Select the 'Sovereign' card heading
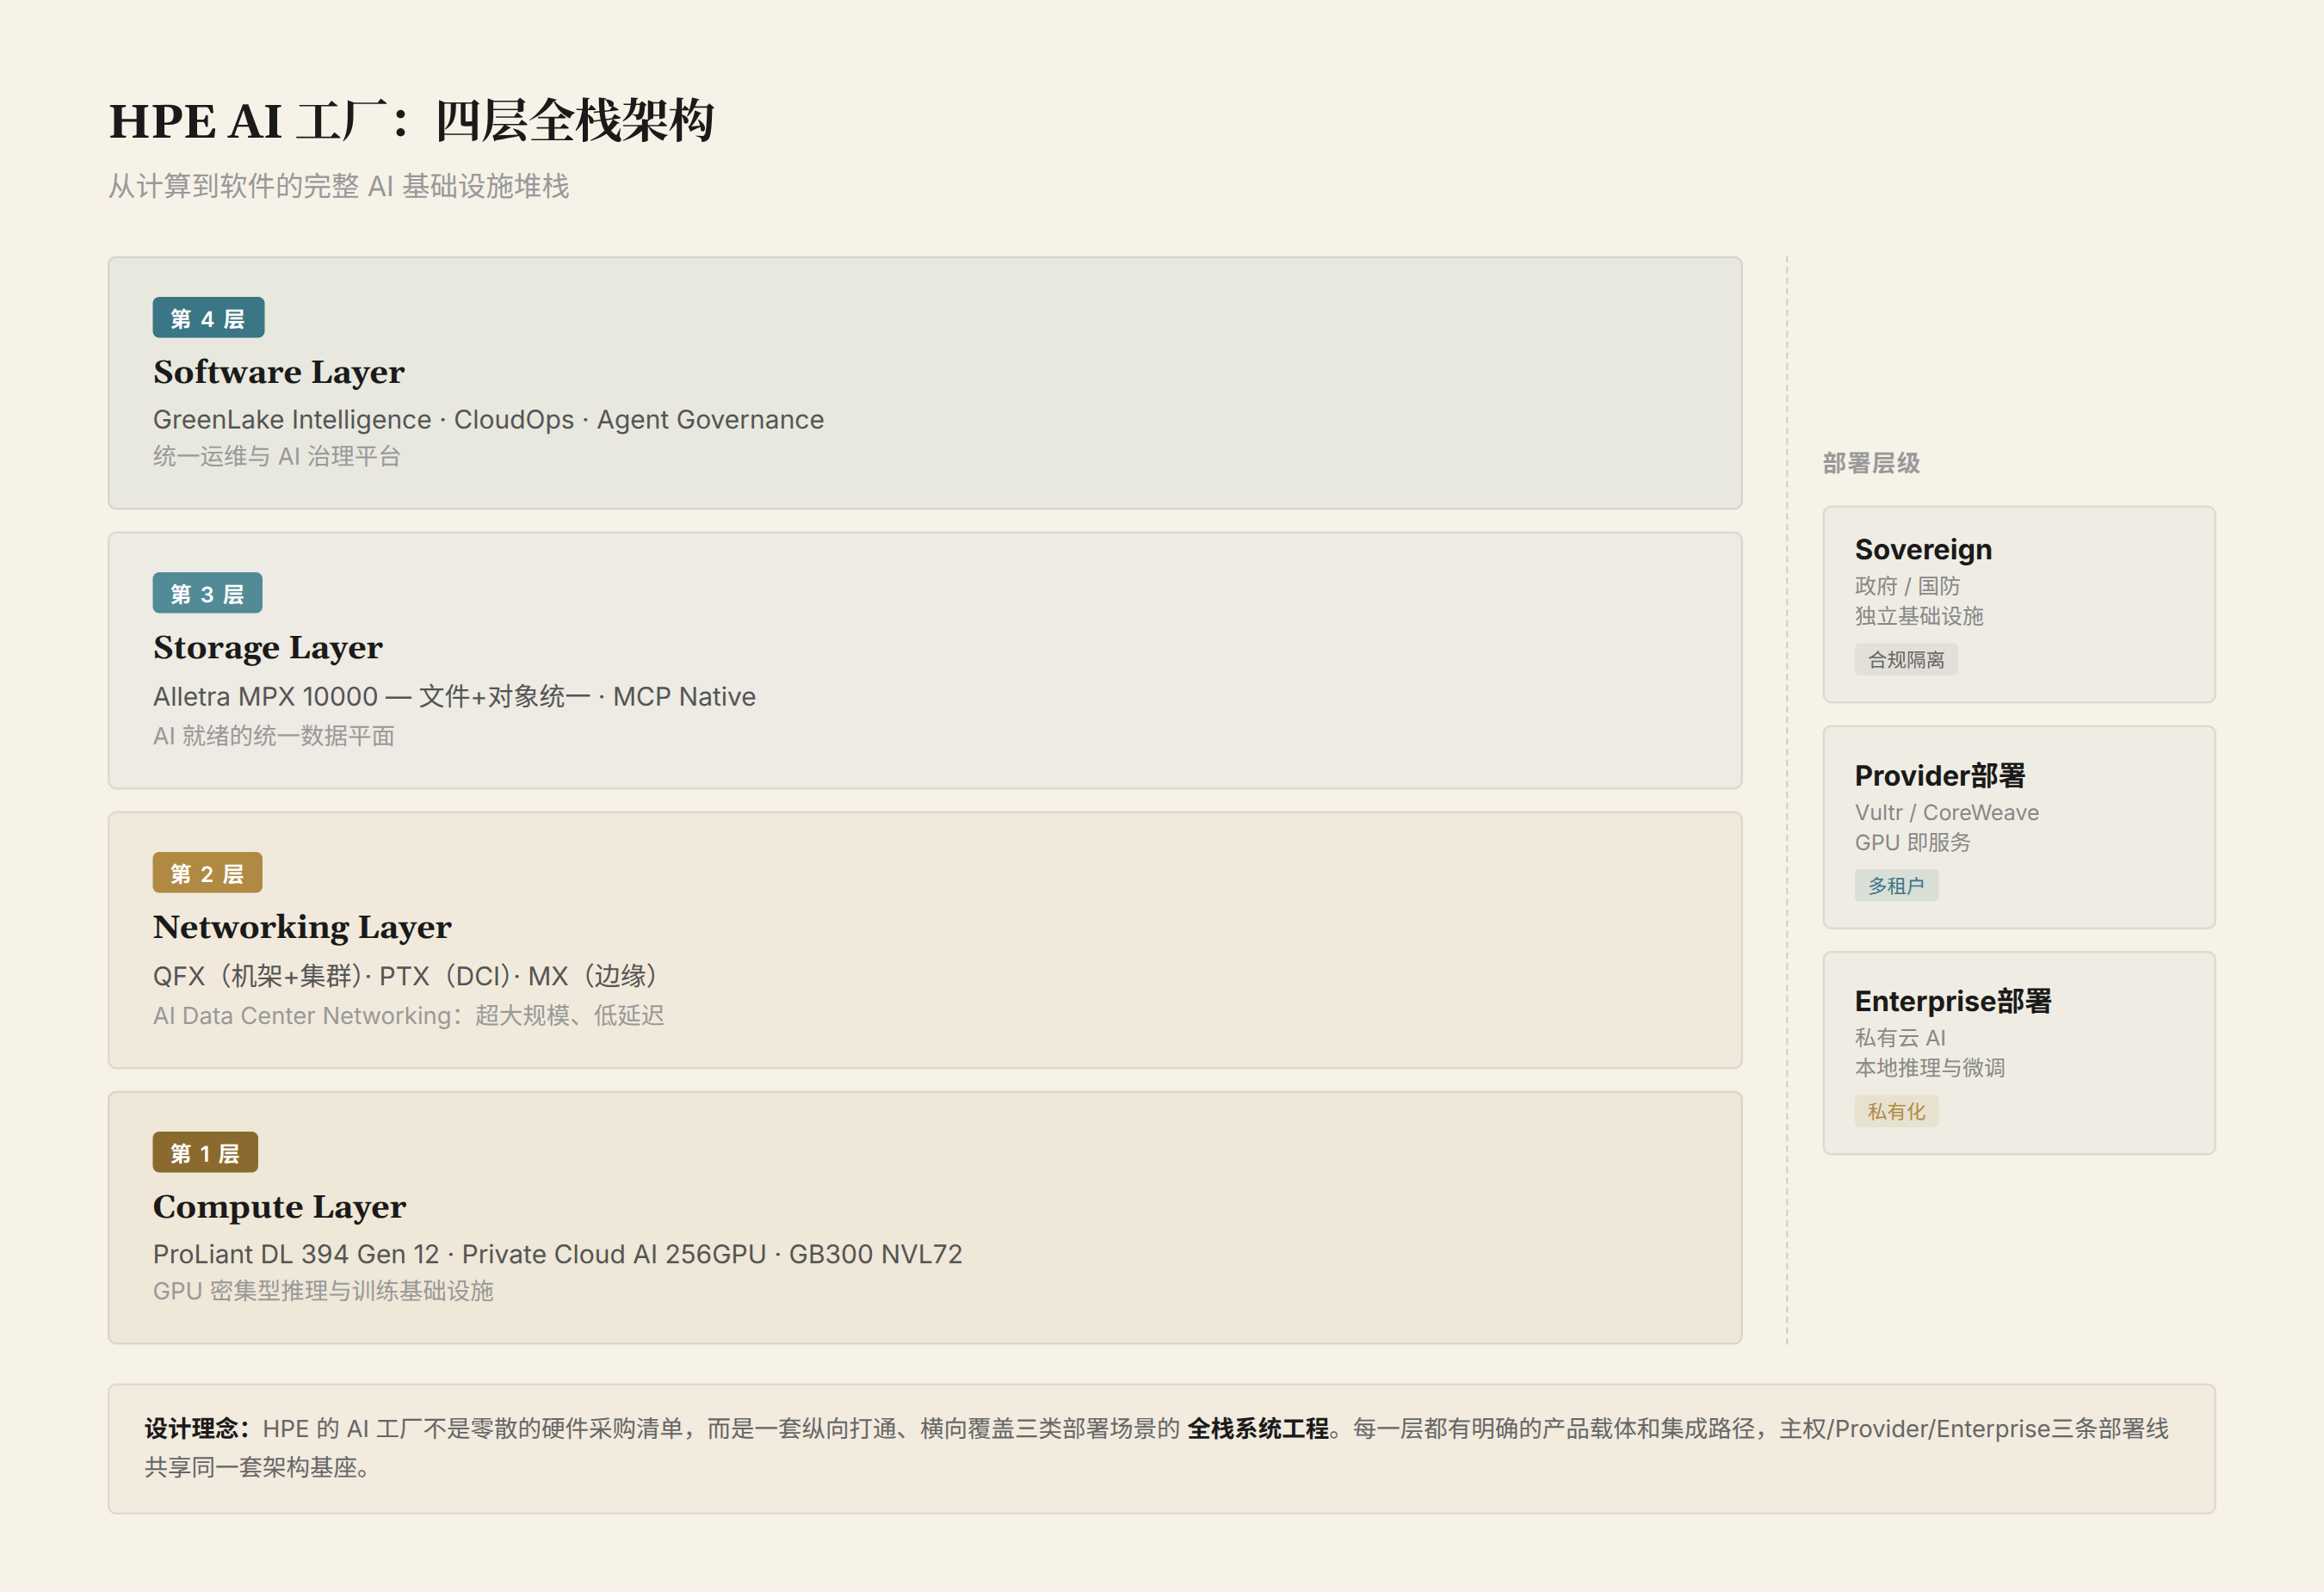 [1923, 549]
